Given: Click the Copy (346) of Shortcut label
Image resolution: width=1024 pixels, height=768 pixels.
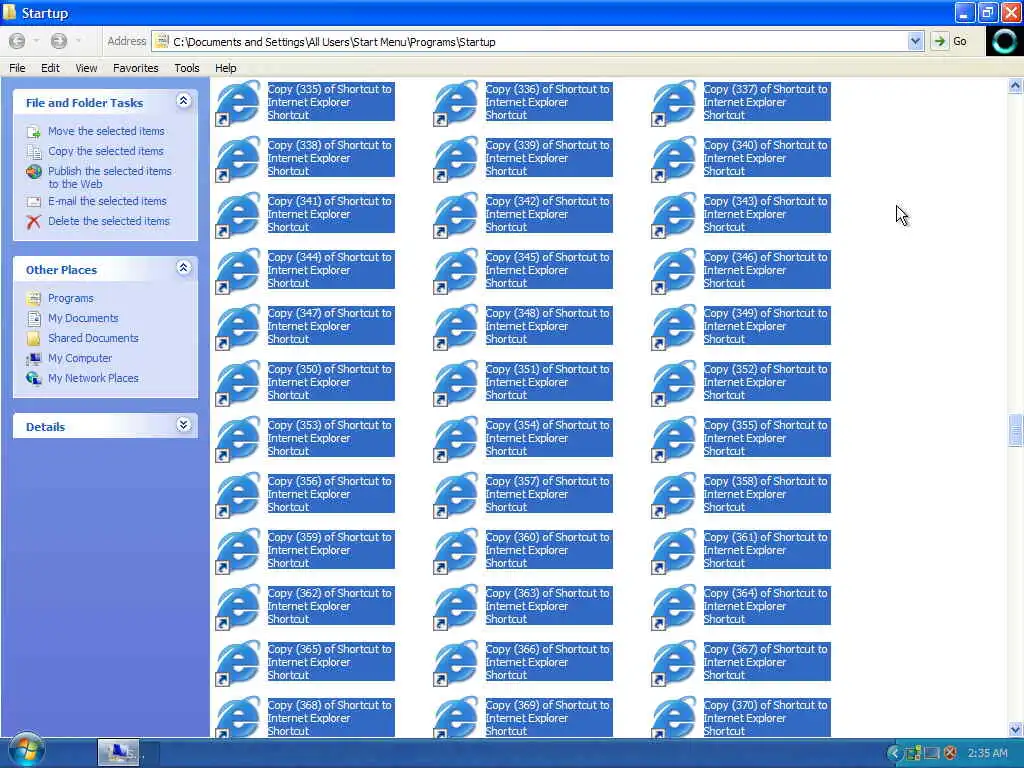Looking at the screenshot, I should click(767, 270).
